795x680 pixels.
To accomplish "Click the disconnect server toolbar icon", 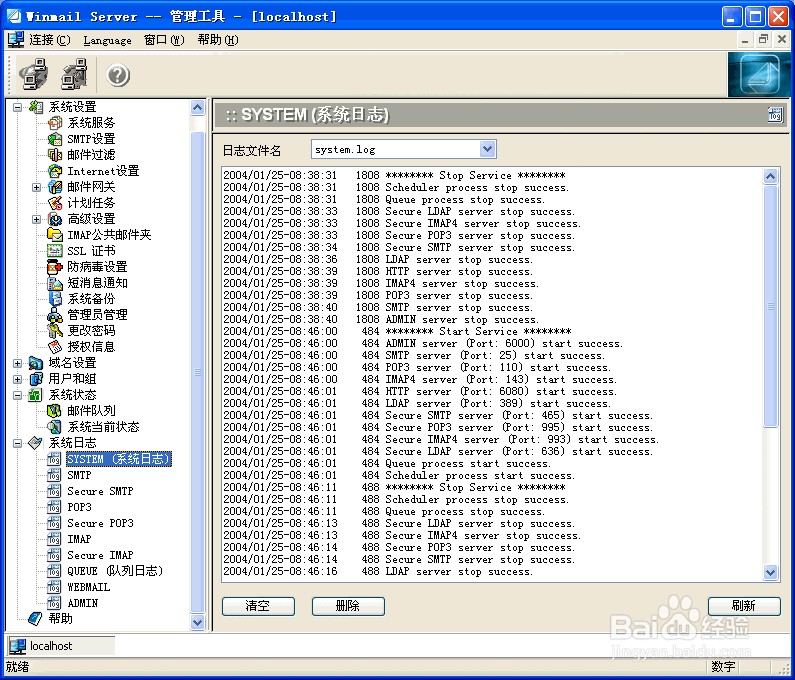I will pos(75,75).
